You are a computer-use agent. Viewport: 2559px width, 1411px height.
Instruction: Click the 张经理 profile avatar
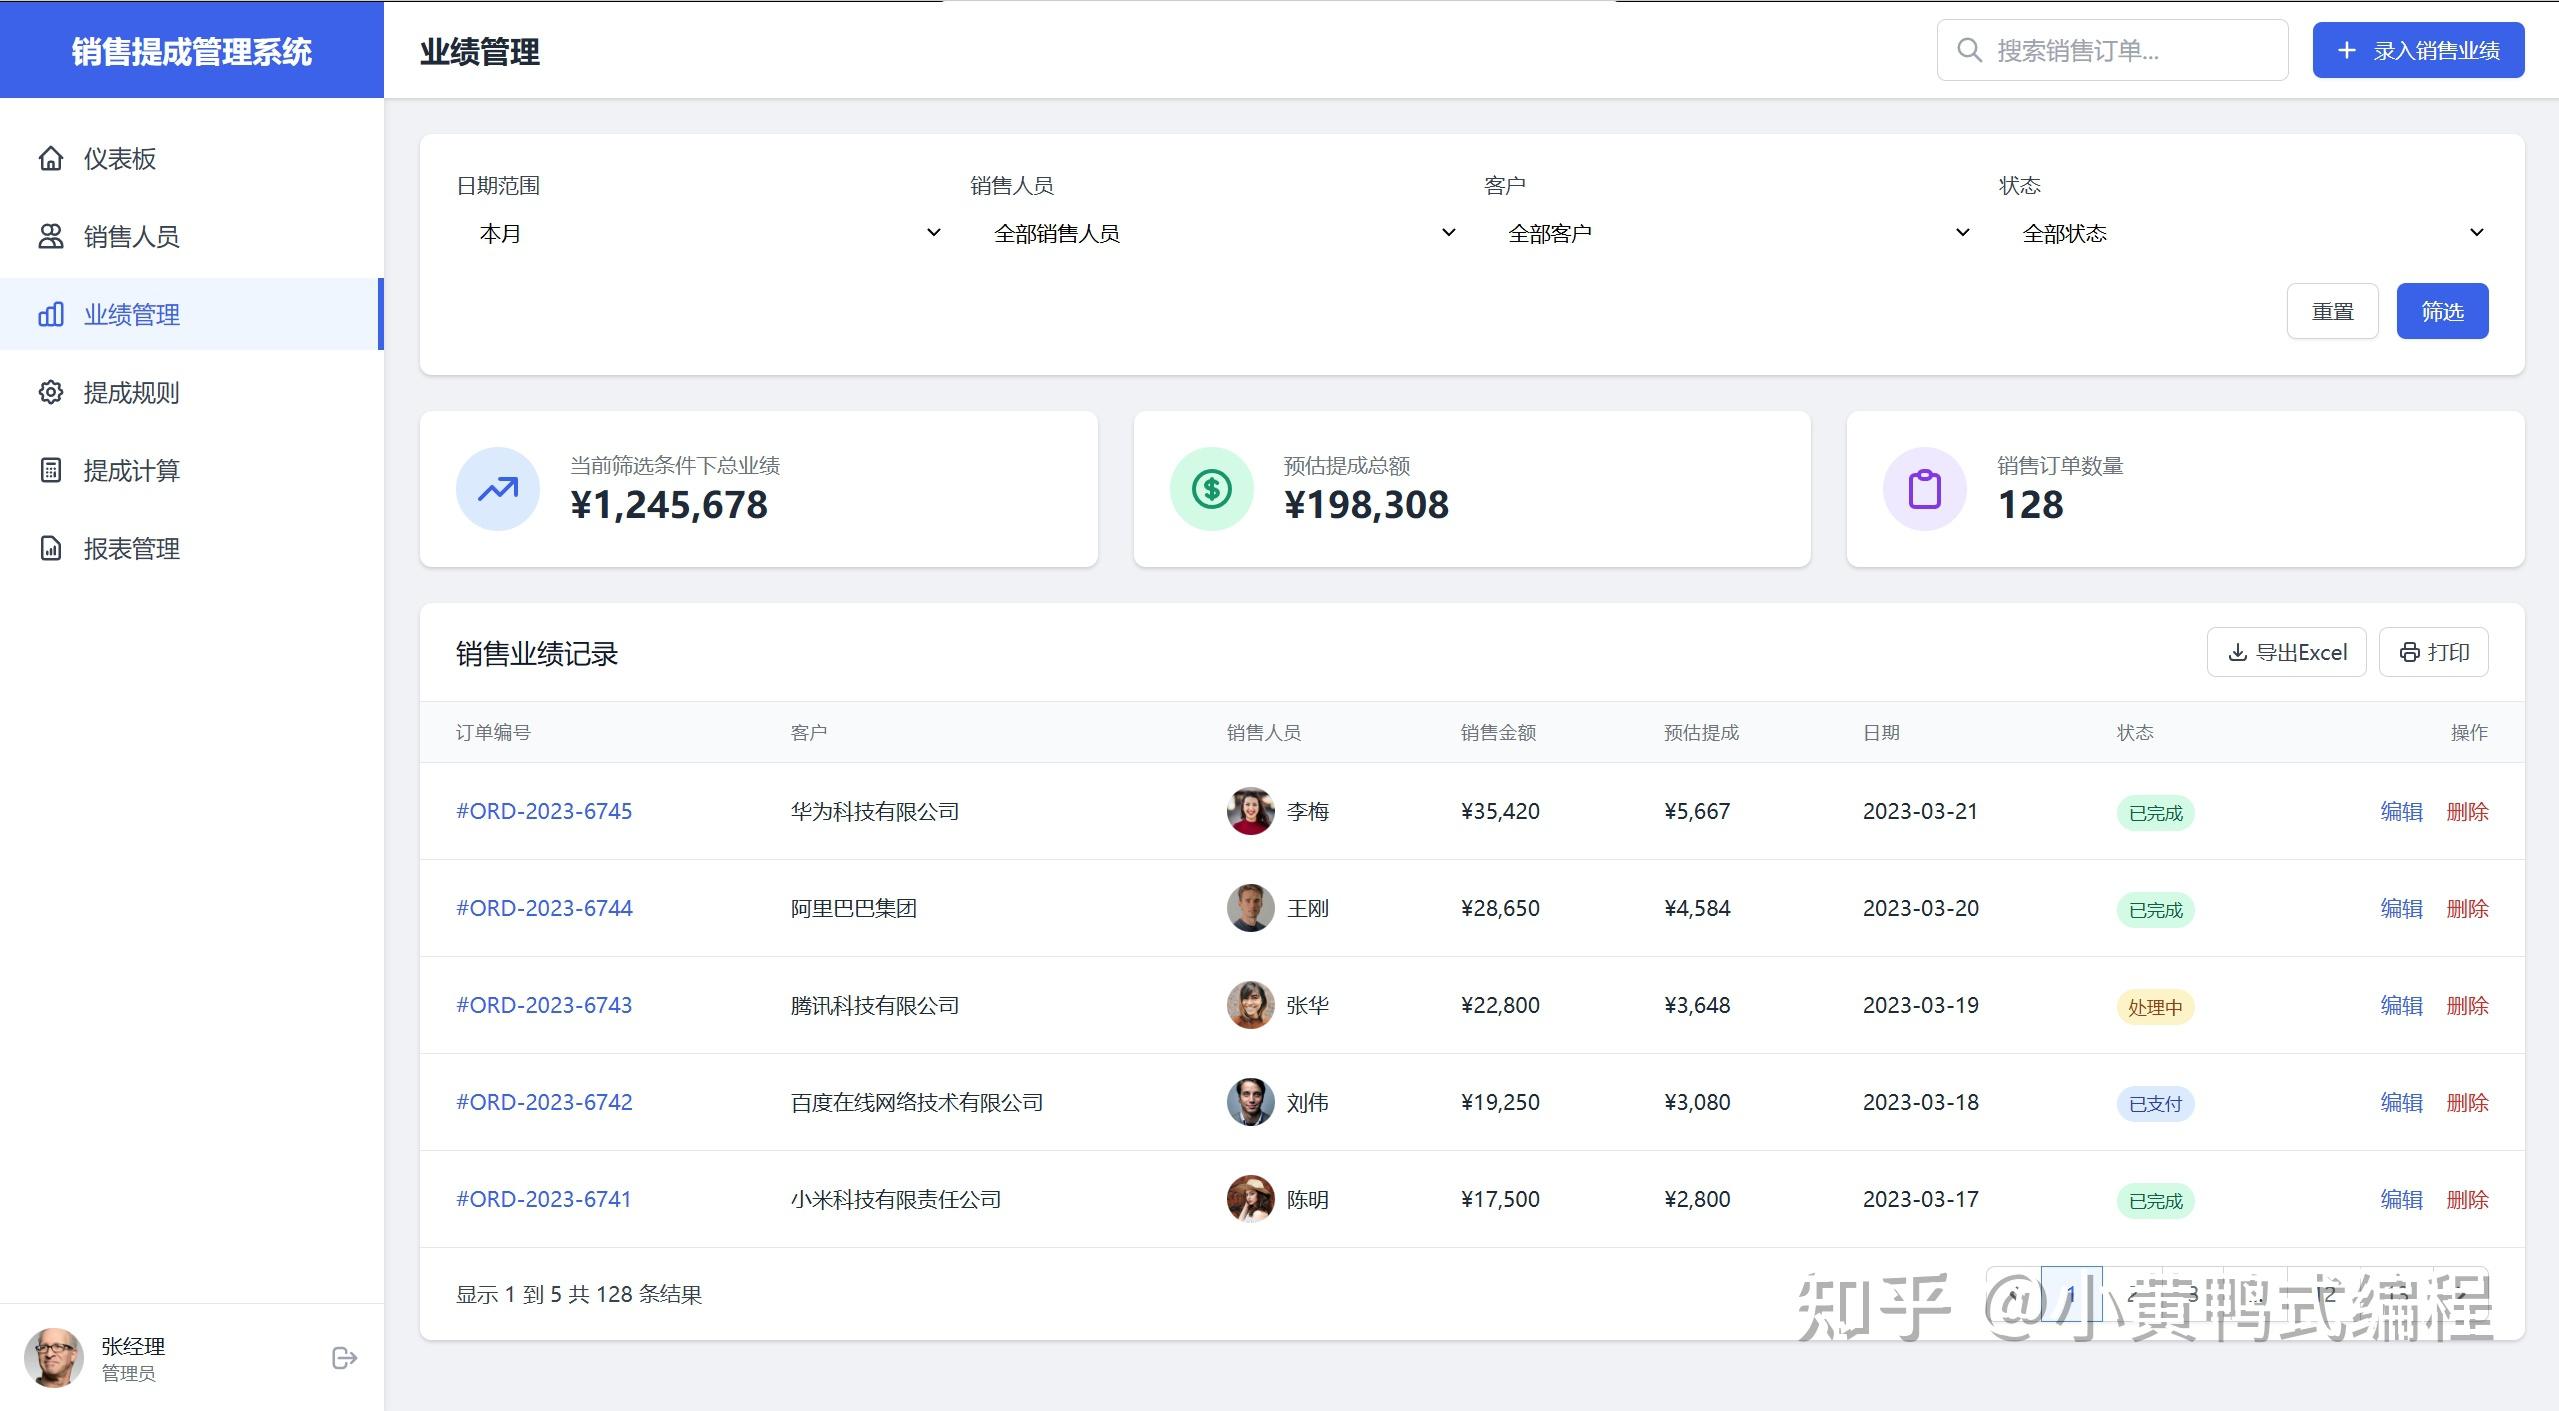click(x=53, y=1357)
